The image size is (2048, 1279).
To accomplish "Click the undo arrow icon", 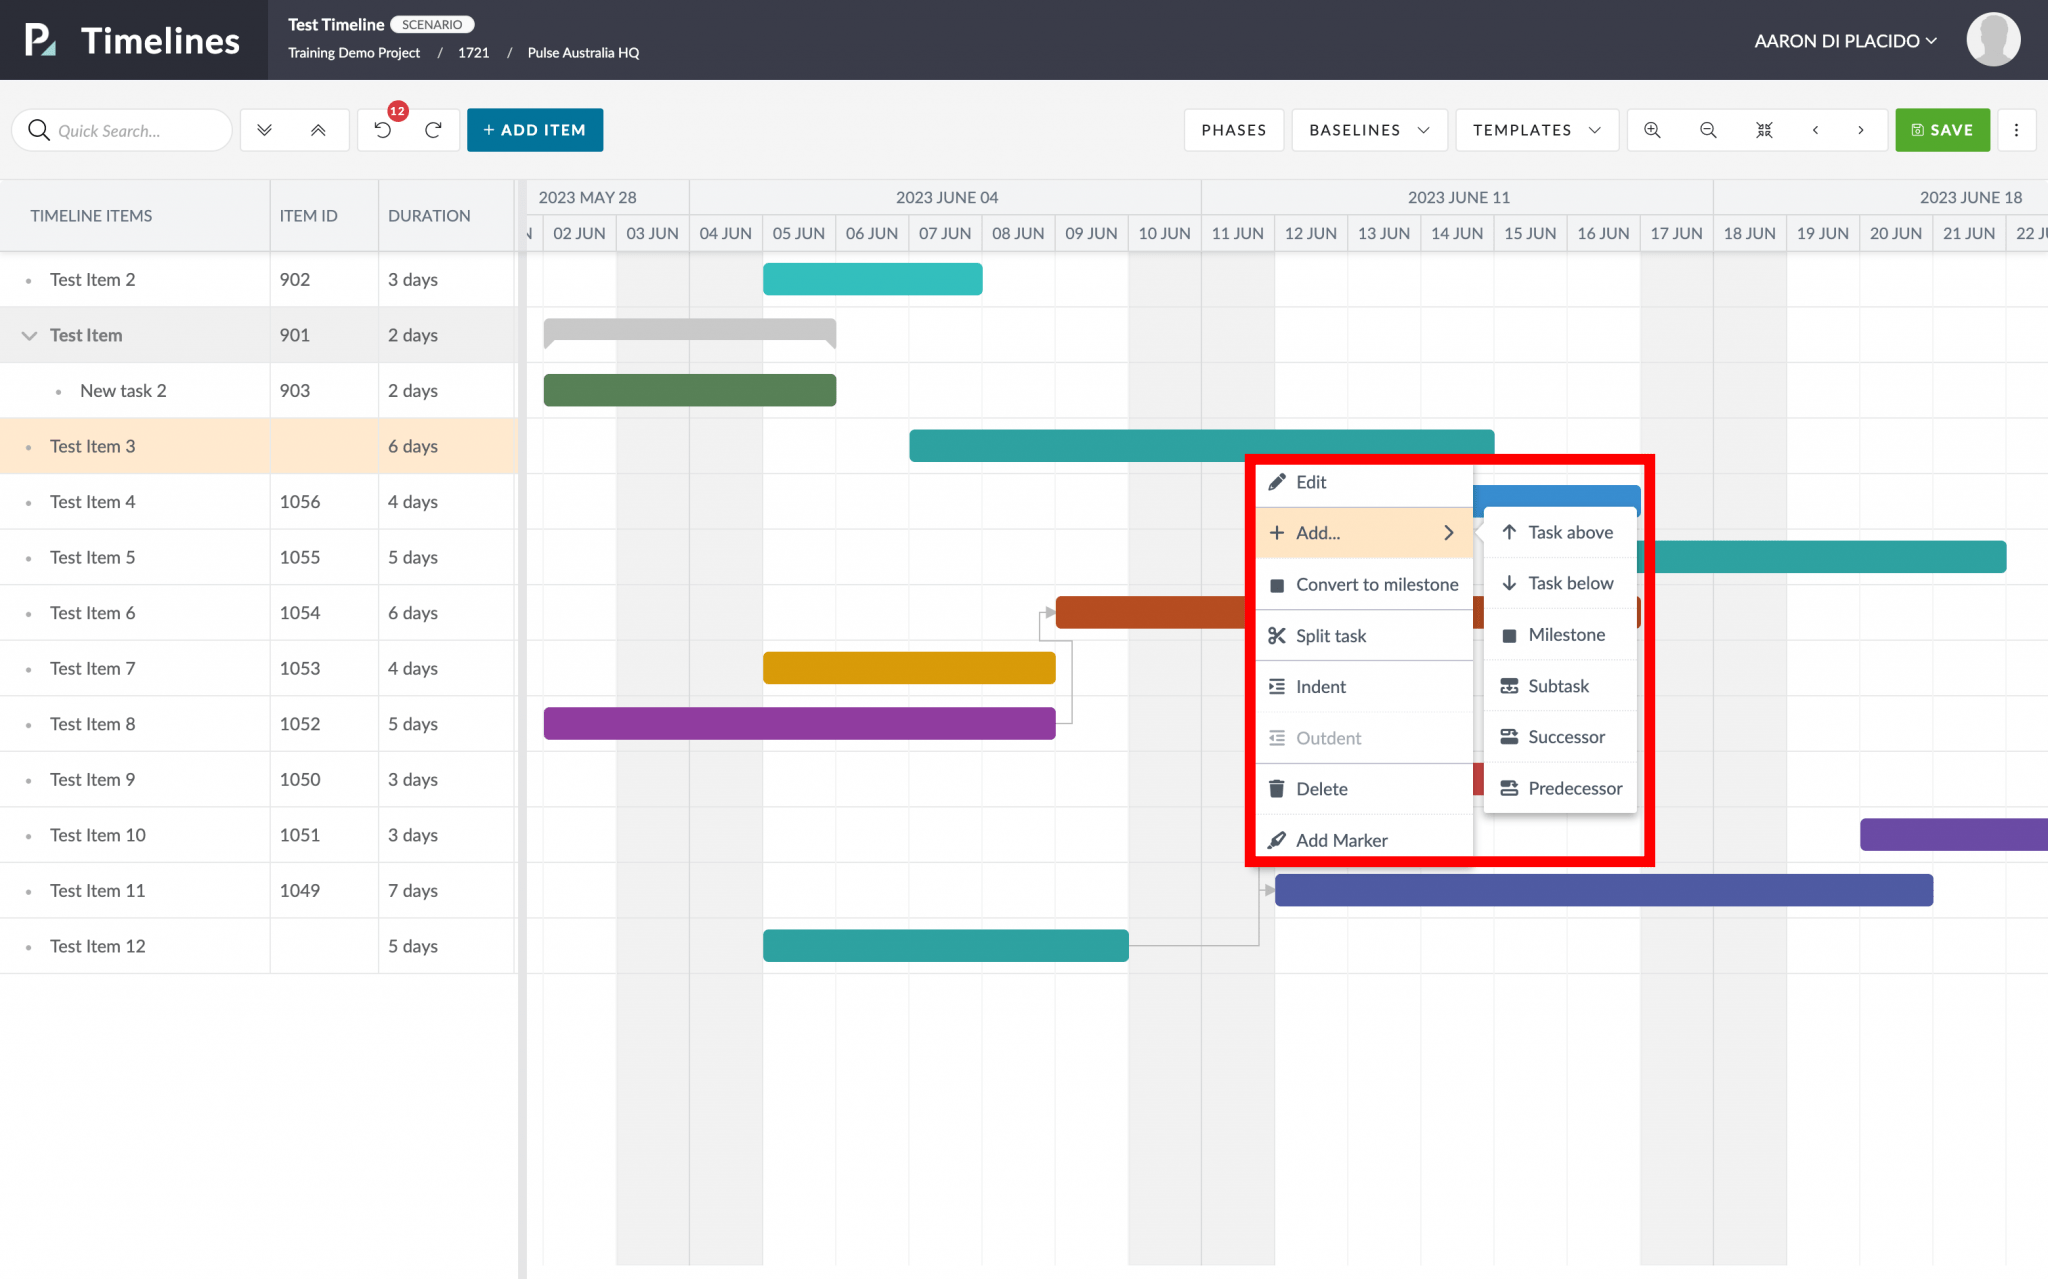I will (383, 129).
